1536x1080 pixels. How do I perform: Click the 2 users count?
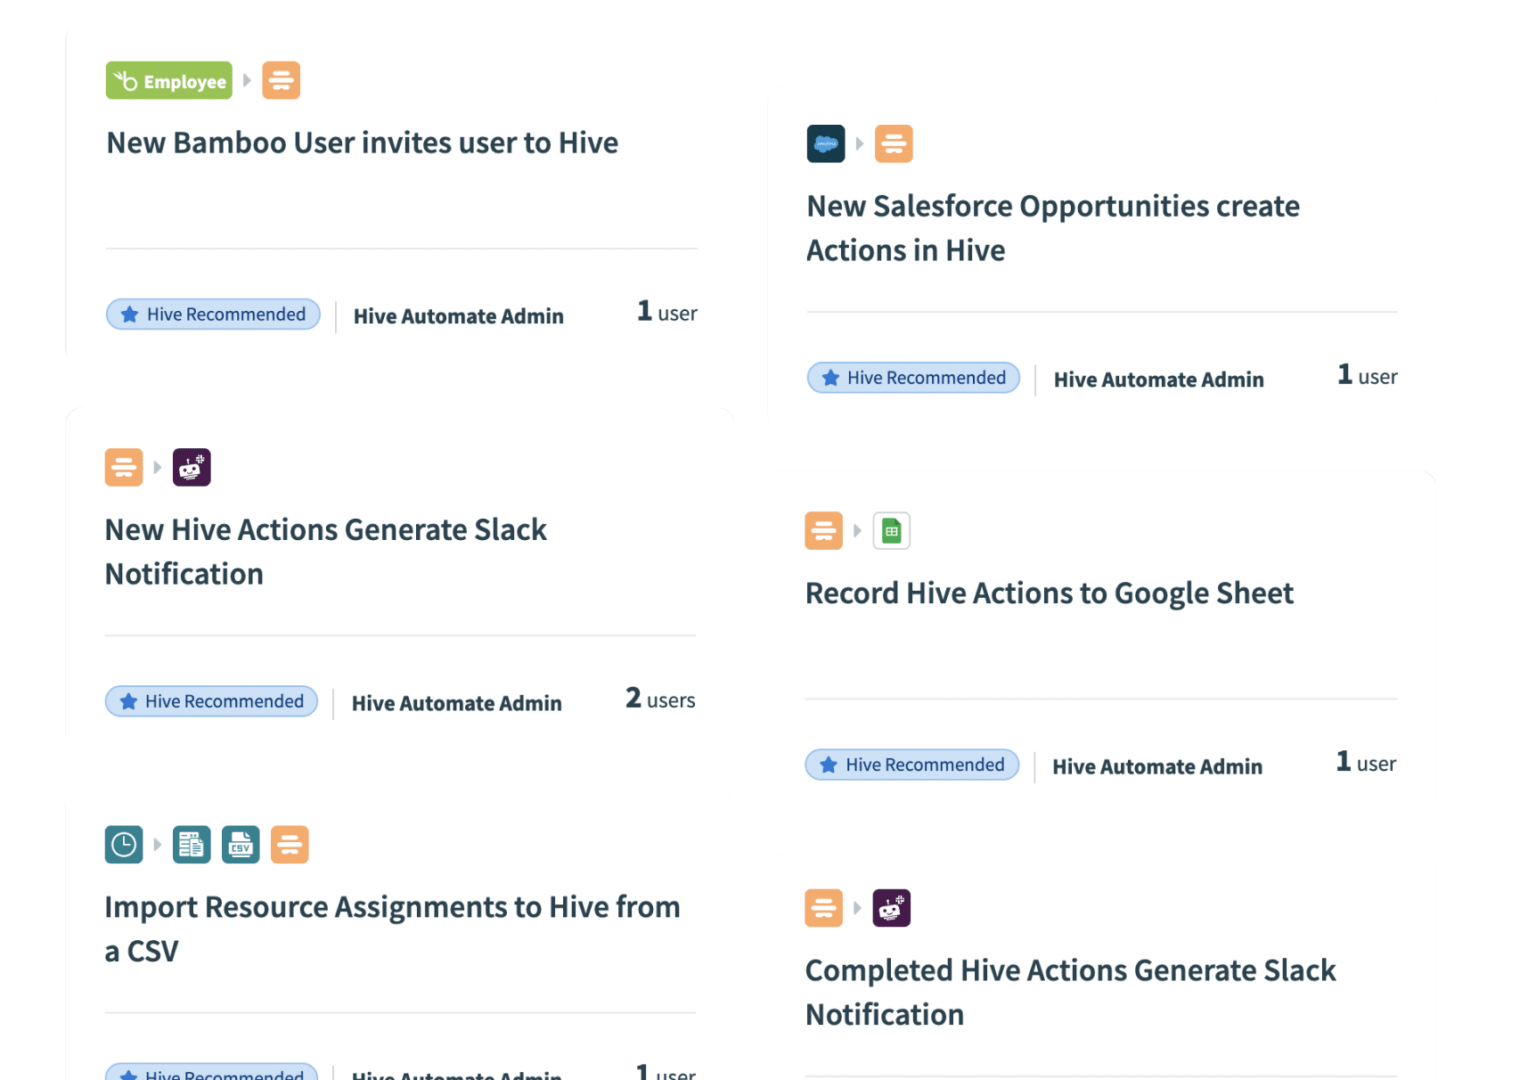[660, 699]
